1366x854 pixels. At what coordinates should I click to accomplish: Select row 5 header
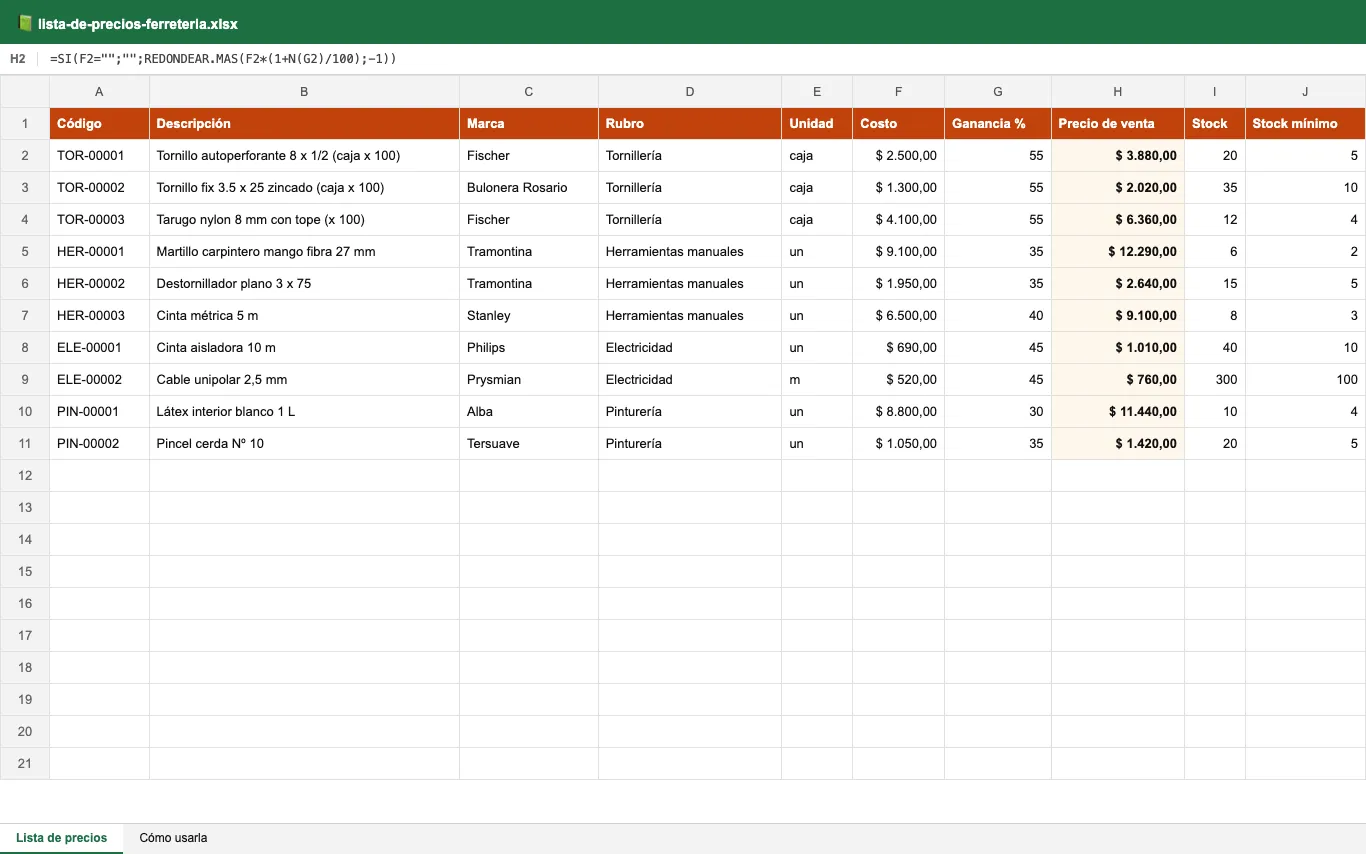25,252
